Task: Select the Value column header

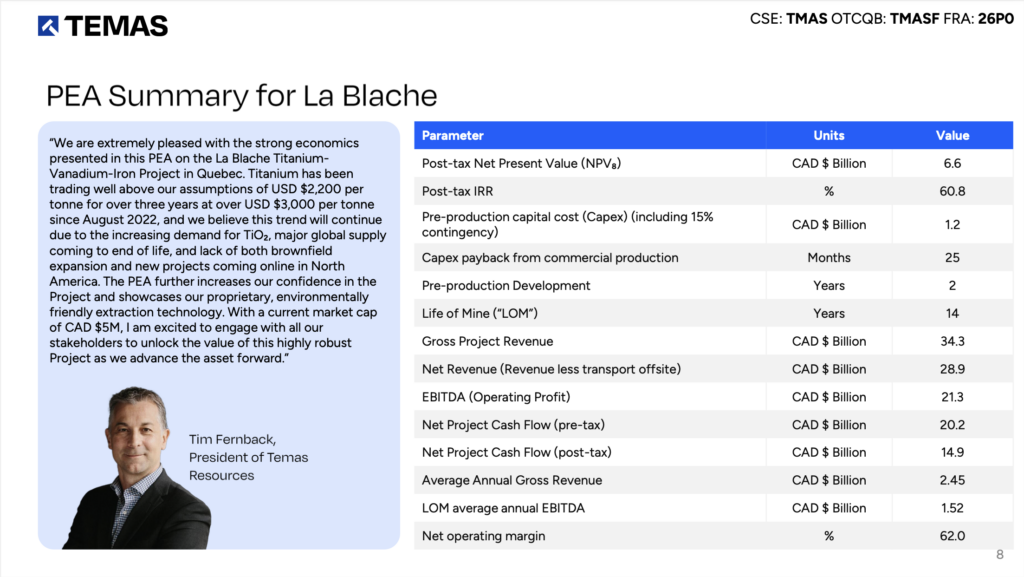Action: (952, 135)
